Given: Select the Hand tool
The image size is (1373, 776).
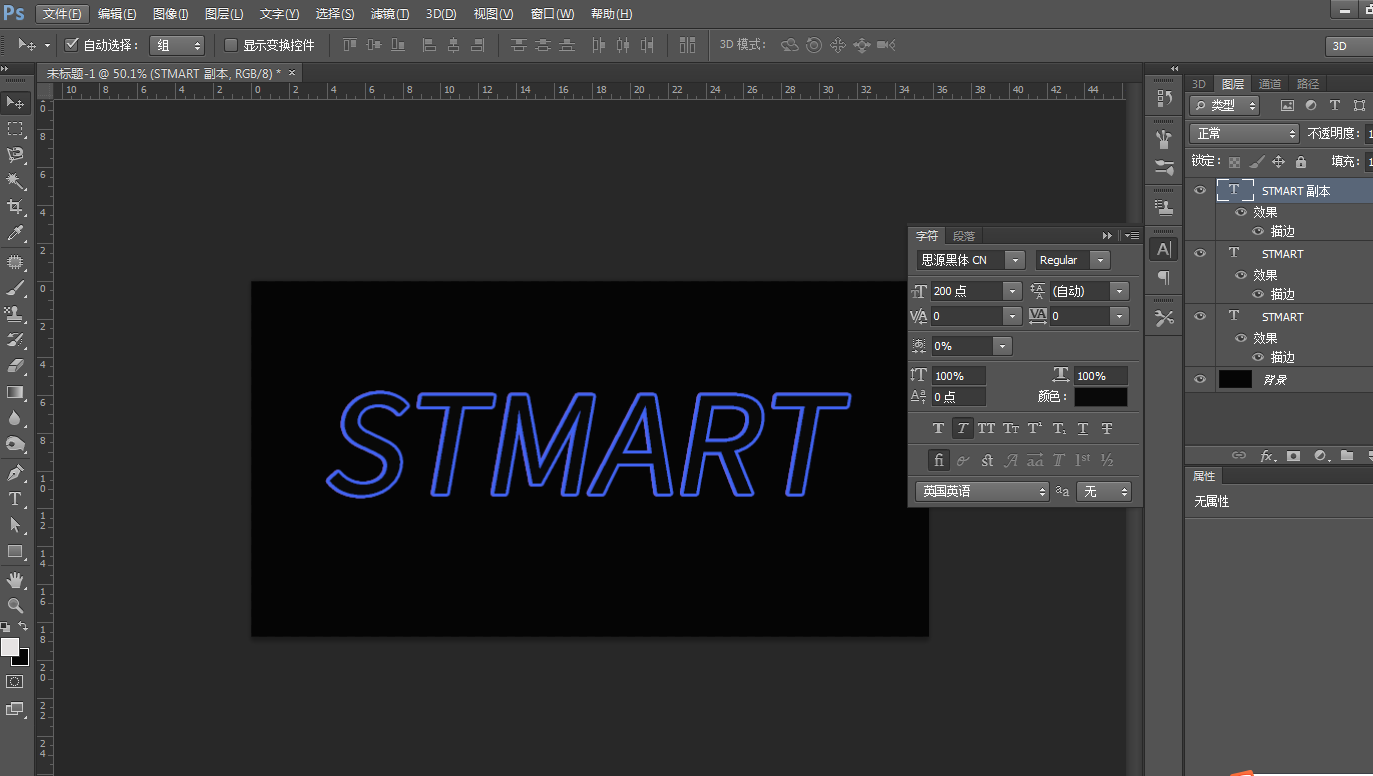Looking at the screenshot, I should (x=15, y=580).
